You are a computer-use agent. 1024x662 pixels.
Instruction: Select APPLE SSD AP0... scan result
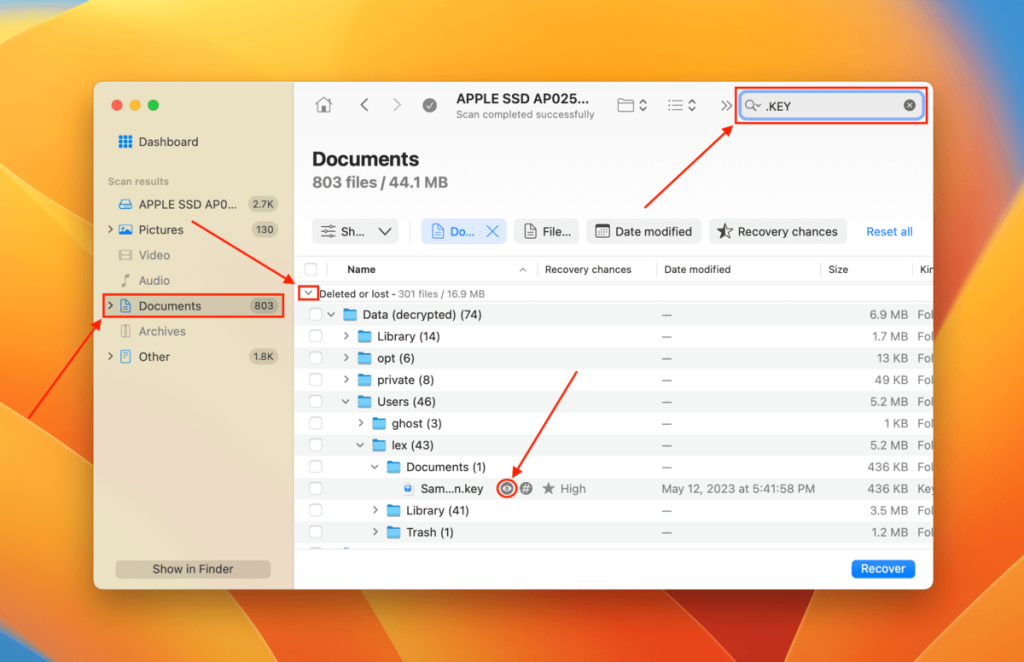(x=197, y=204)
